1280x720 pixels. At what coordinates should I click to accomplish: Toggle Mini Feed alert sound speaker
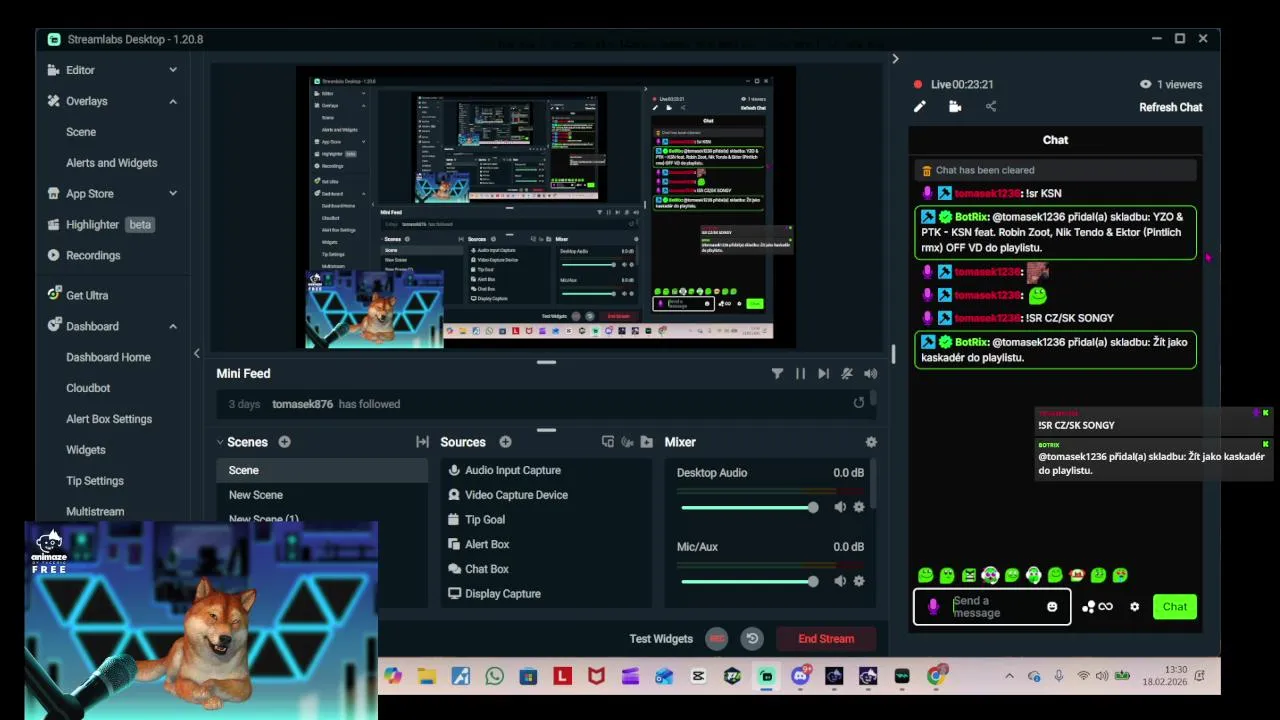870,373
